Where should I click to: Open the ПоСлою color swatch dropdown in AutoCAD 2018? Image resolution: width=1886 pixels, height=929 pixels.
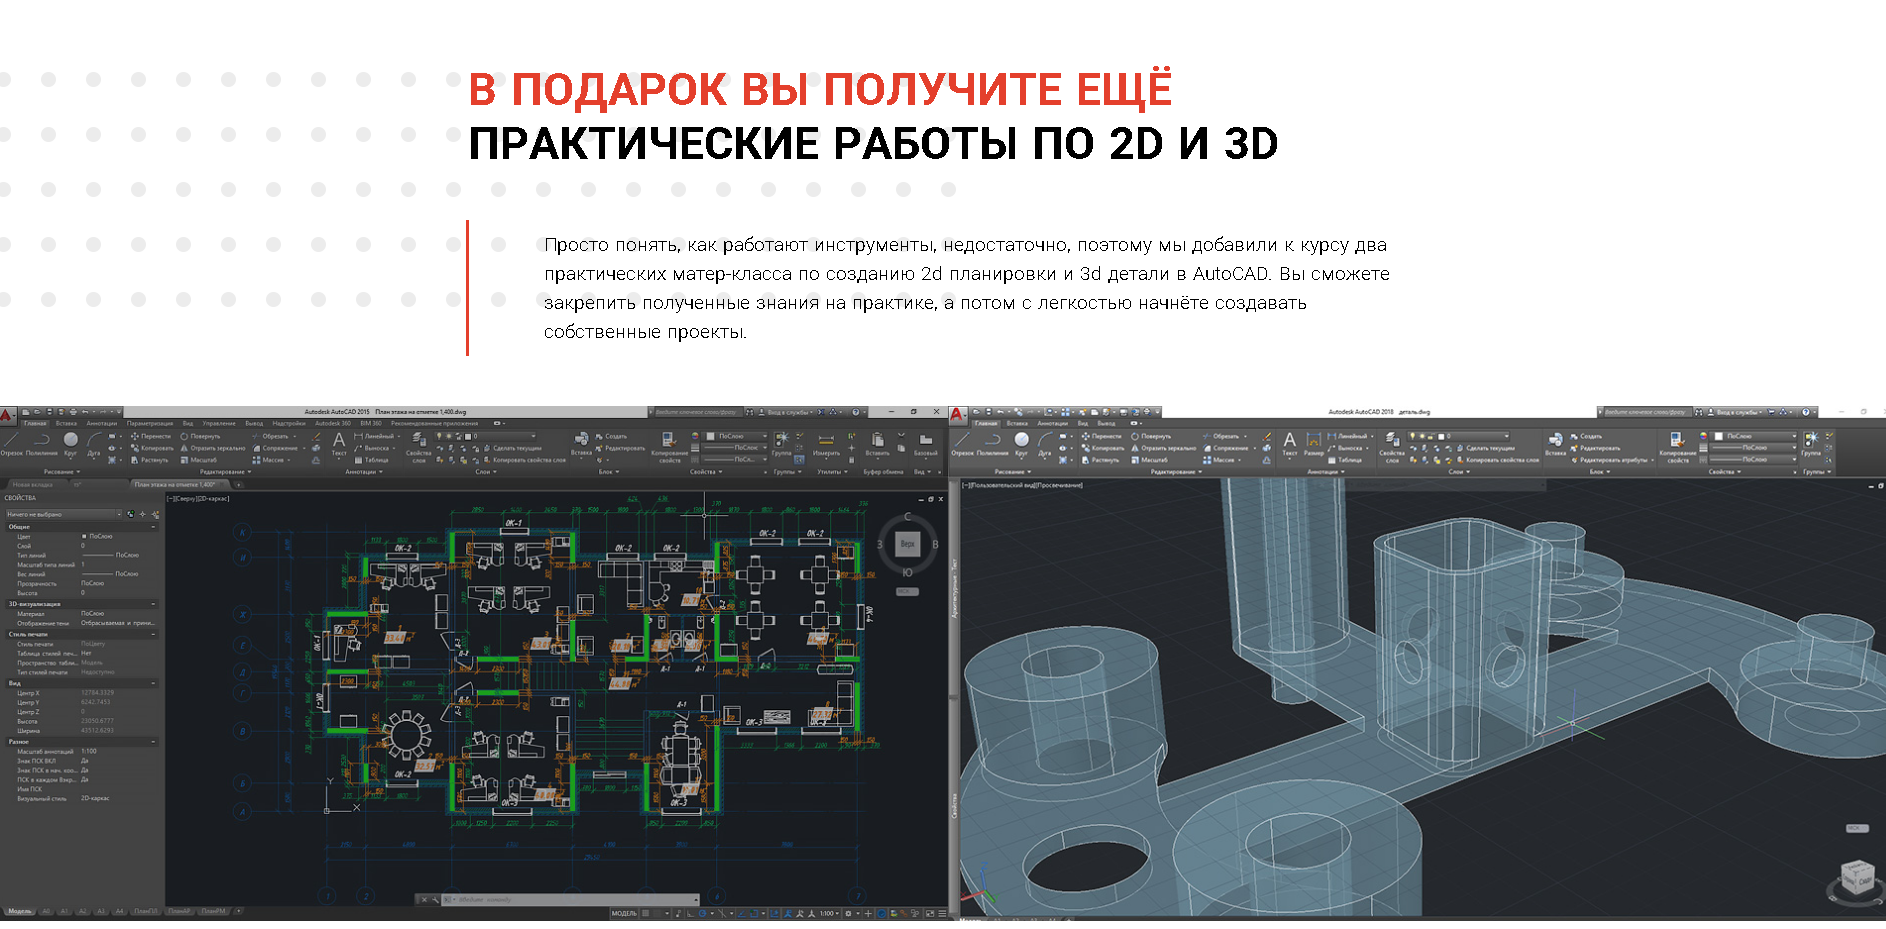[x=1755, y=436]
